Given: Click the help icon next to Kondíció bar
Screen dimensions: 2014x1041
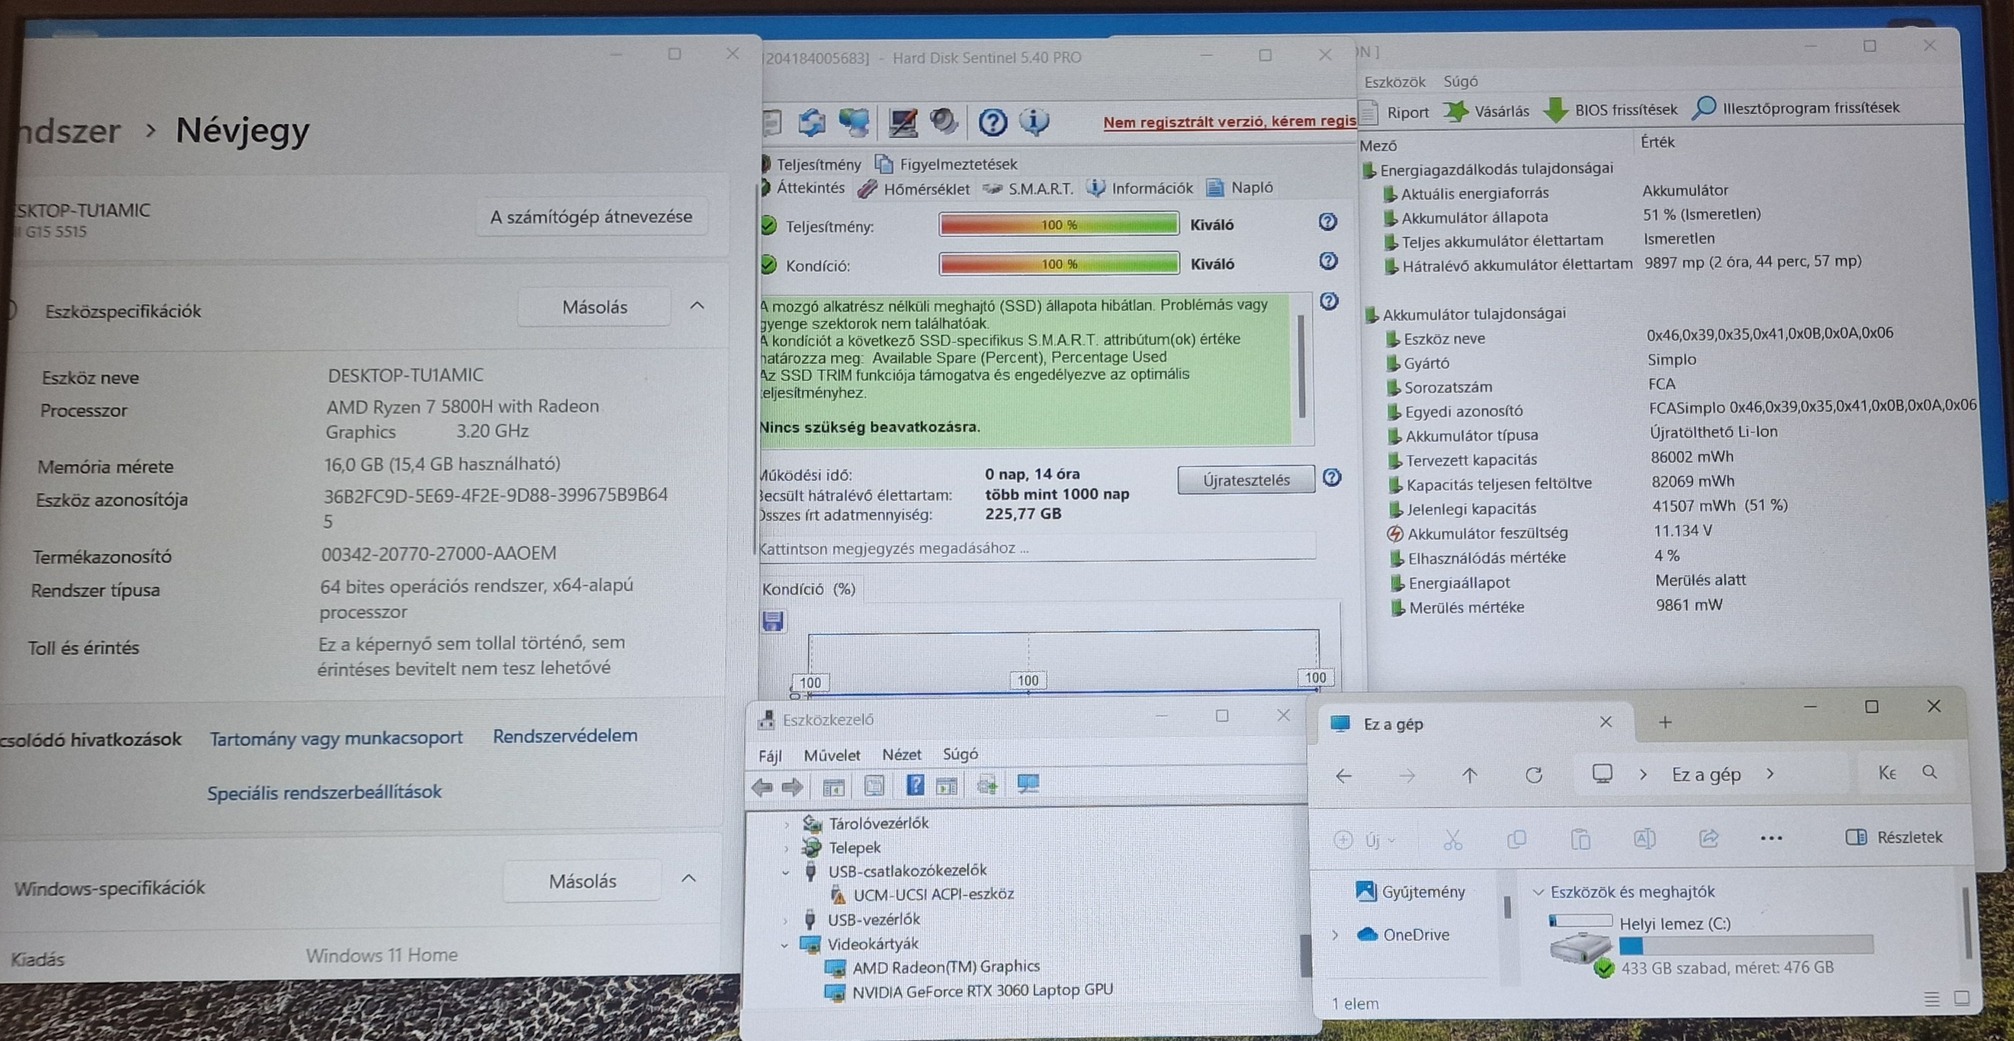Looking at the screenshot, I should click(1327, 261).
